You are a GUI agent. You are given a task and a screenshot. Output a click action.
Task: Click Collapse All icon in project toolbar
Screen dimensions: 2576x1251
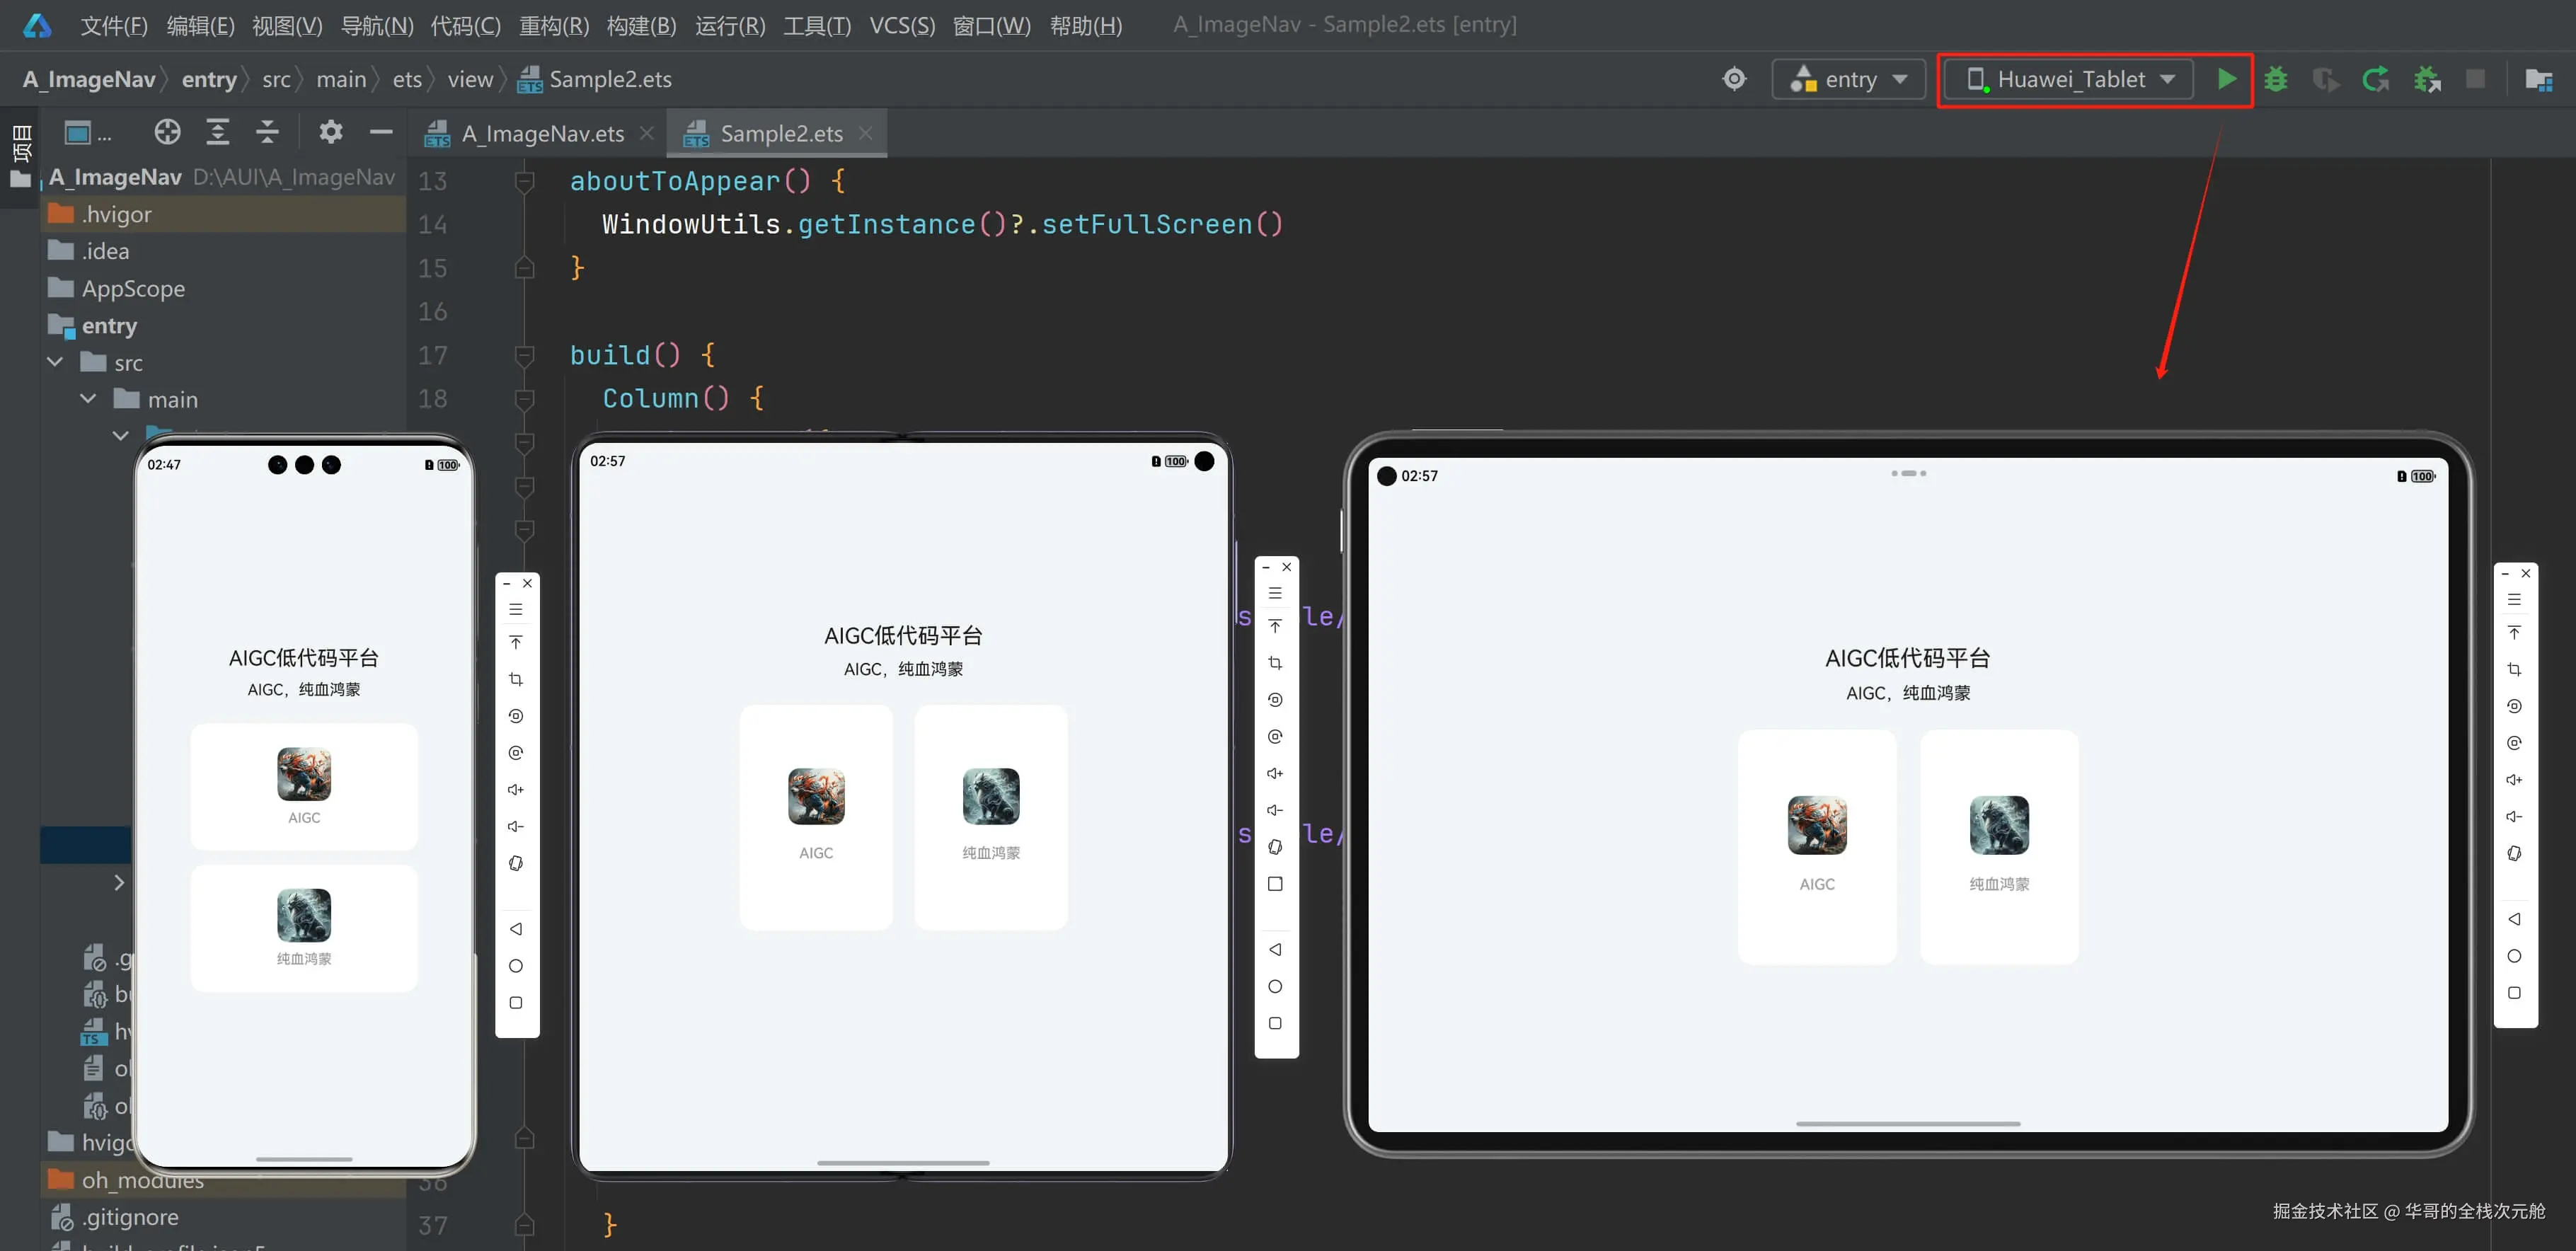(267, 132)
